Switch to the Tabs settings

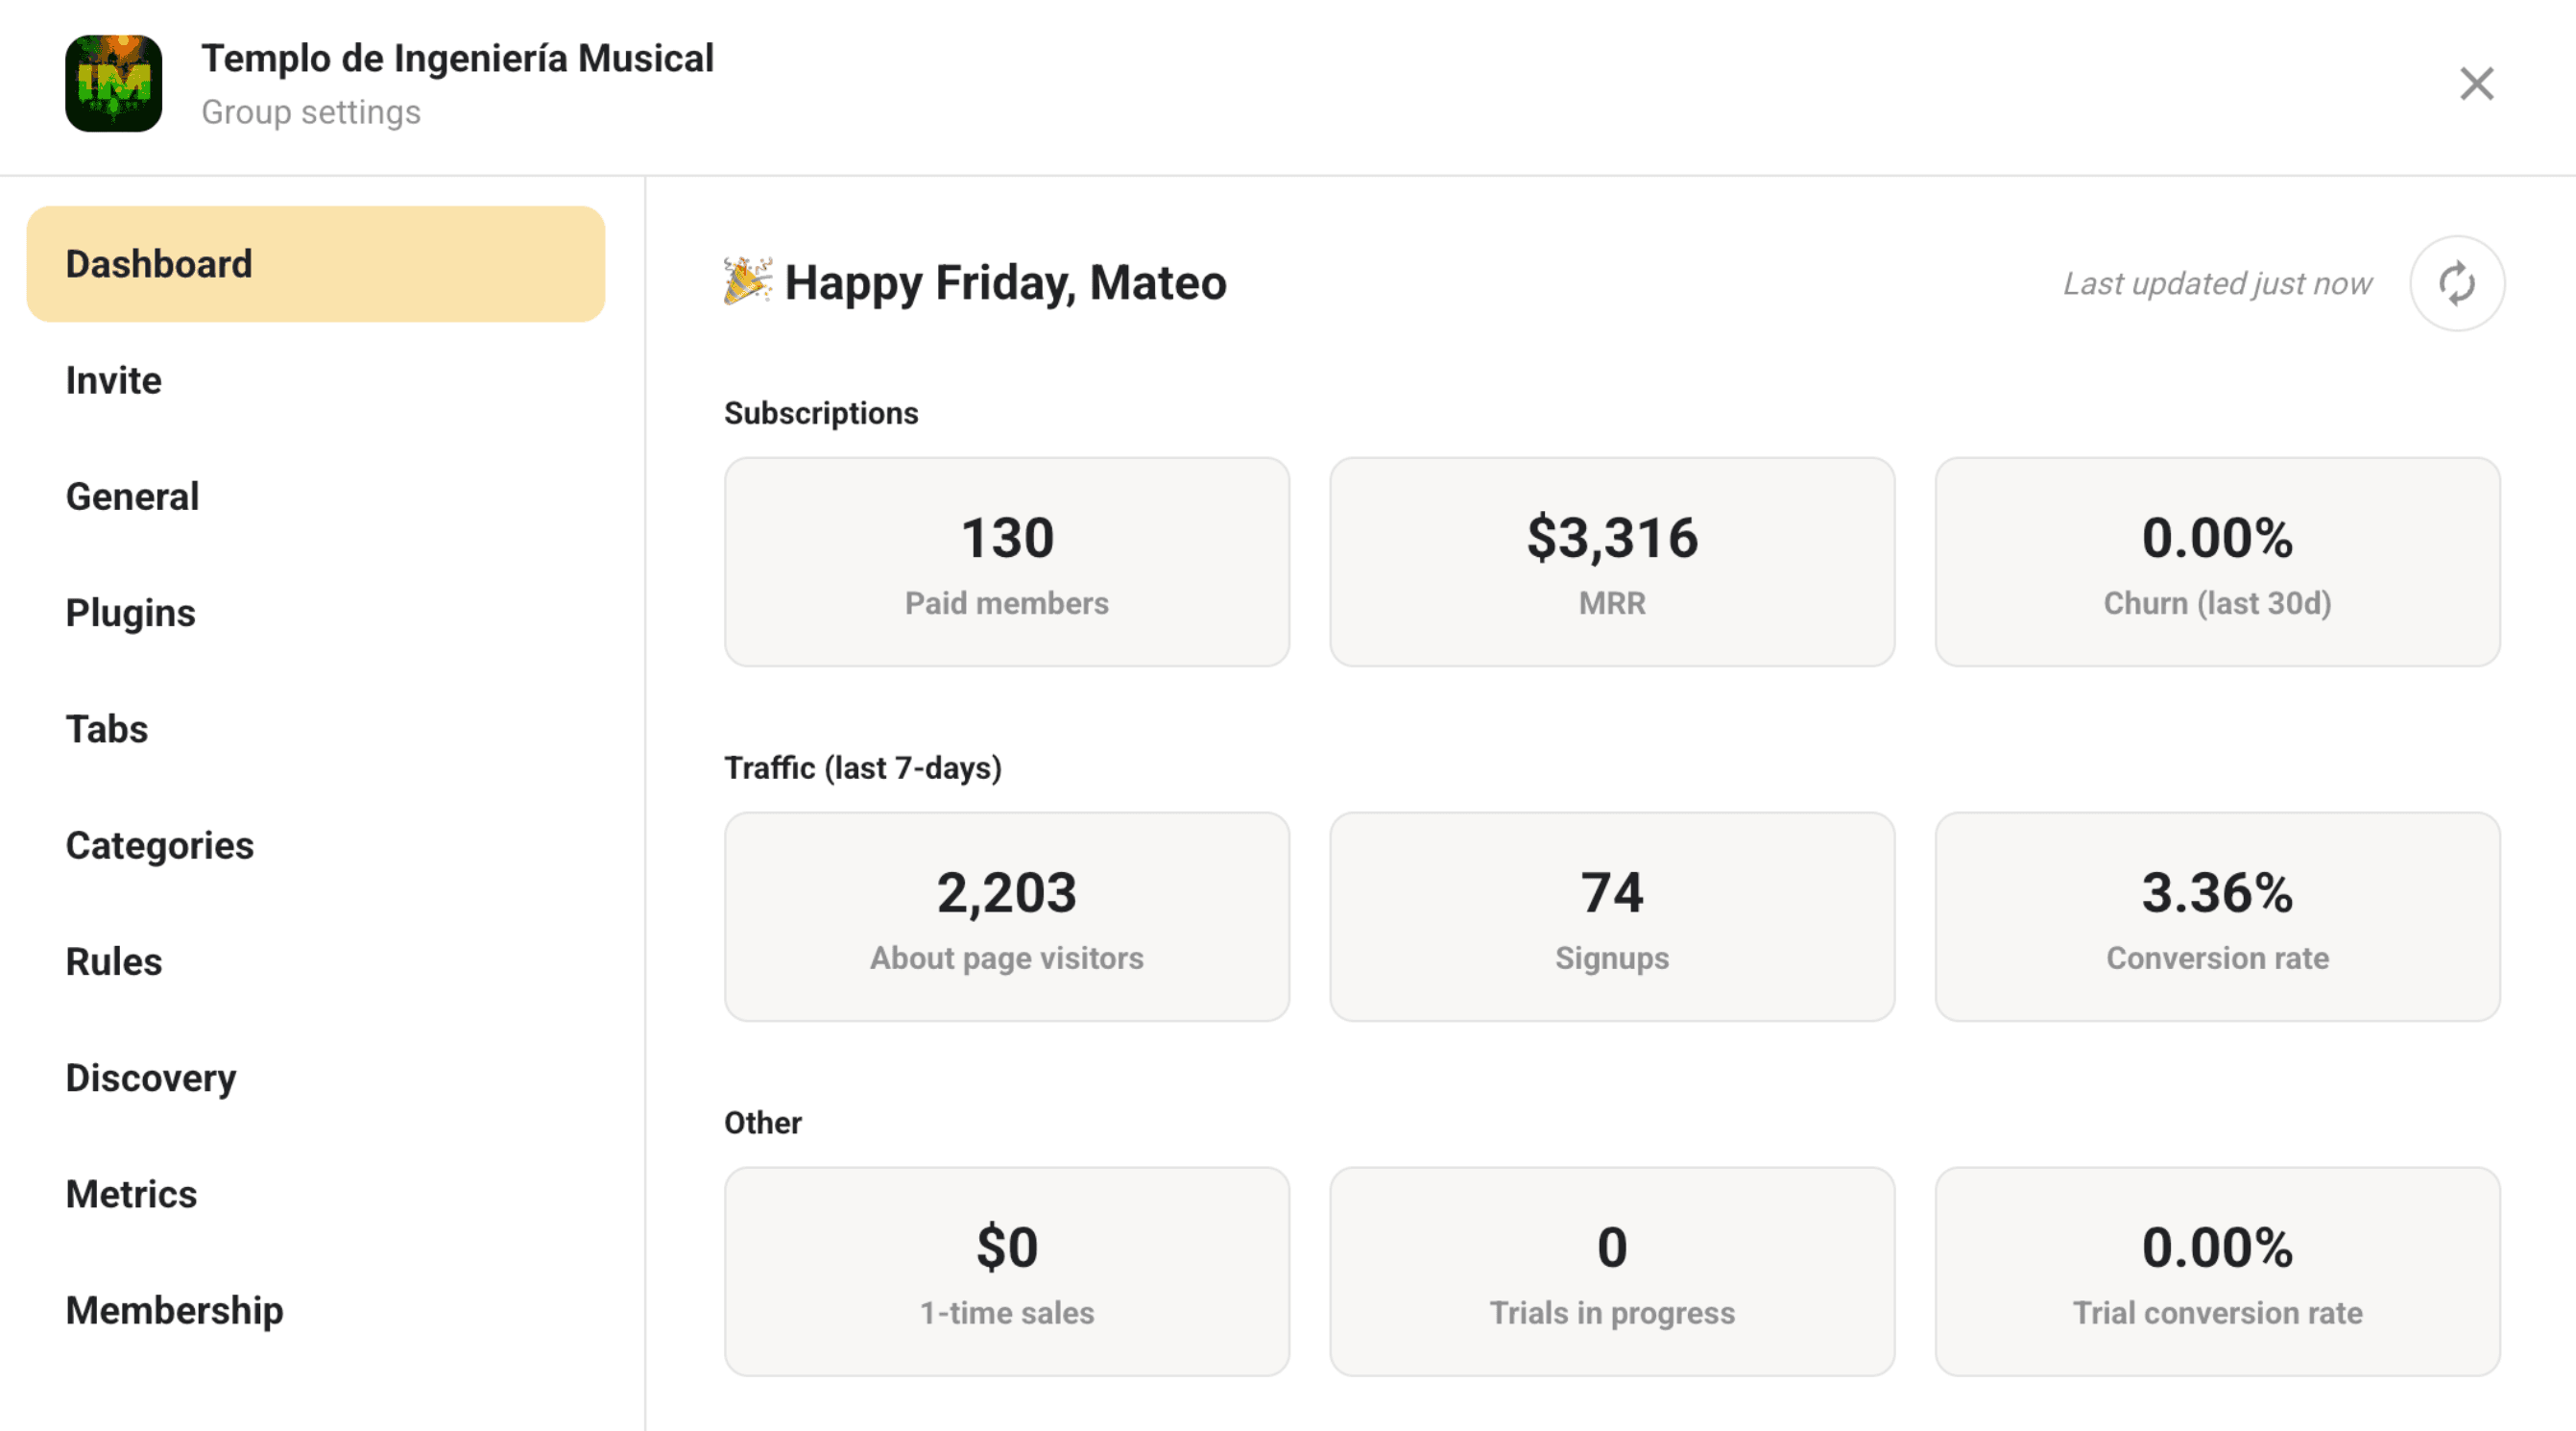pos(107,729)
